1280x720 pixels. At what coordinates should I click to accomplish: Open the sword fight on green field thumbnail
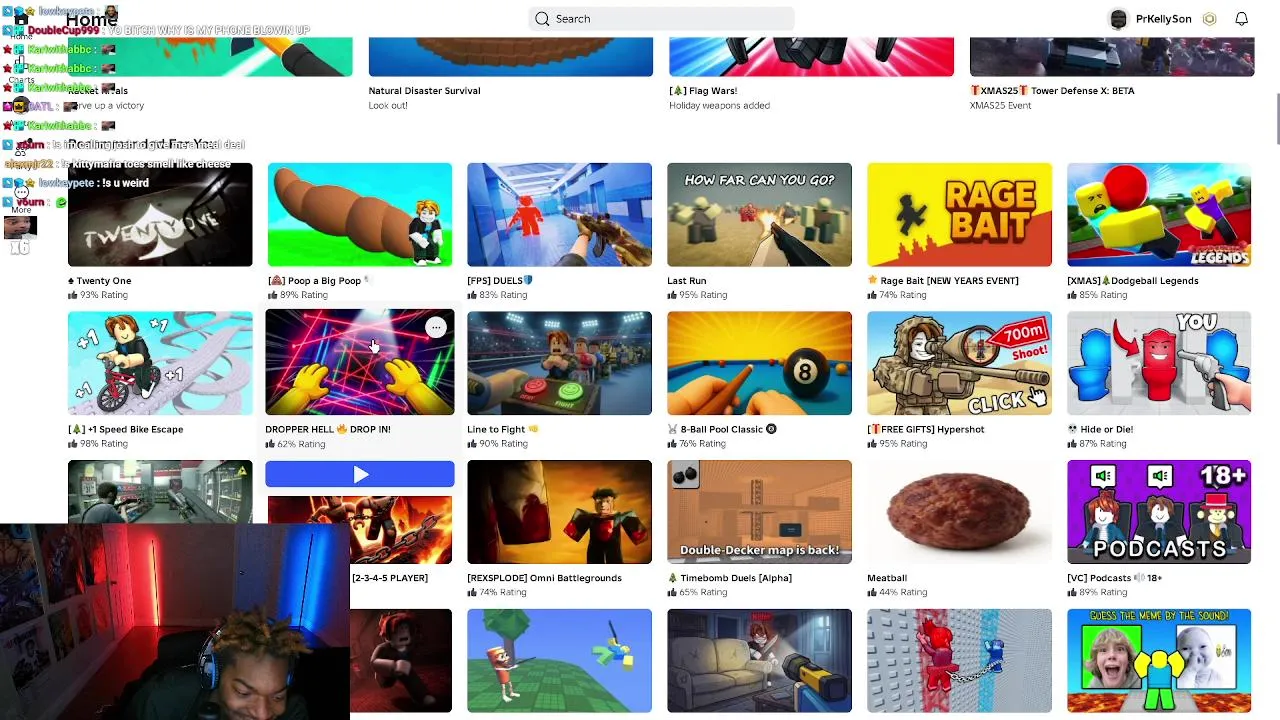pos(559,661)
